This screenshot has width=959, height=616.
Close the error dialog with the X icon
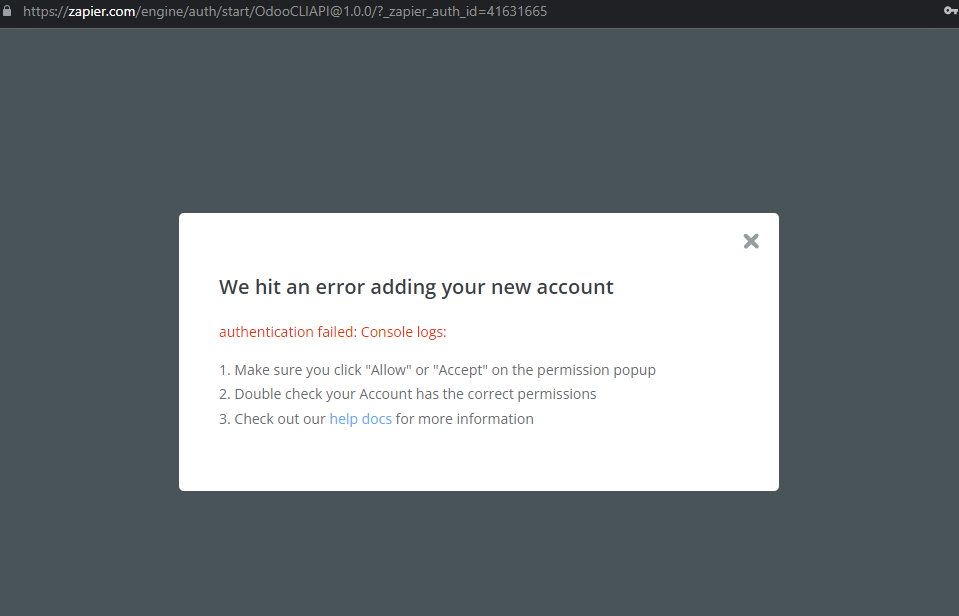pyautogui.click(x=751, y=241)
